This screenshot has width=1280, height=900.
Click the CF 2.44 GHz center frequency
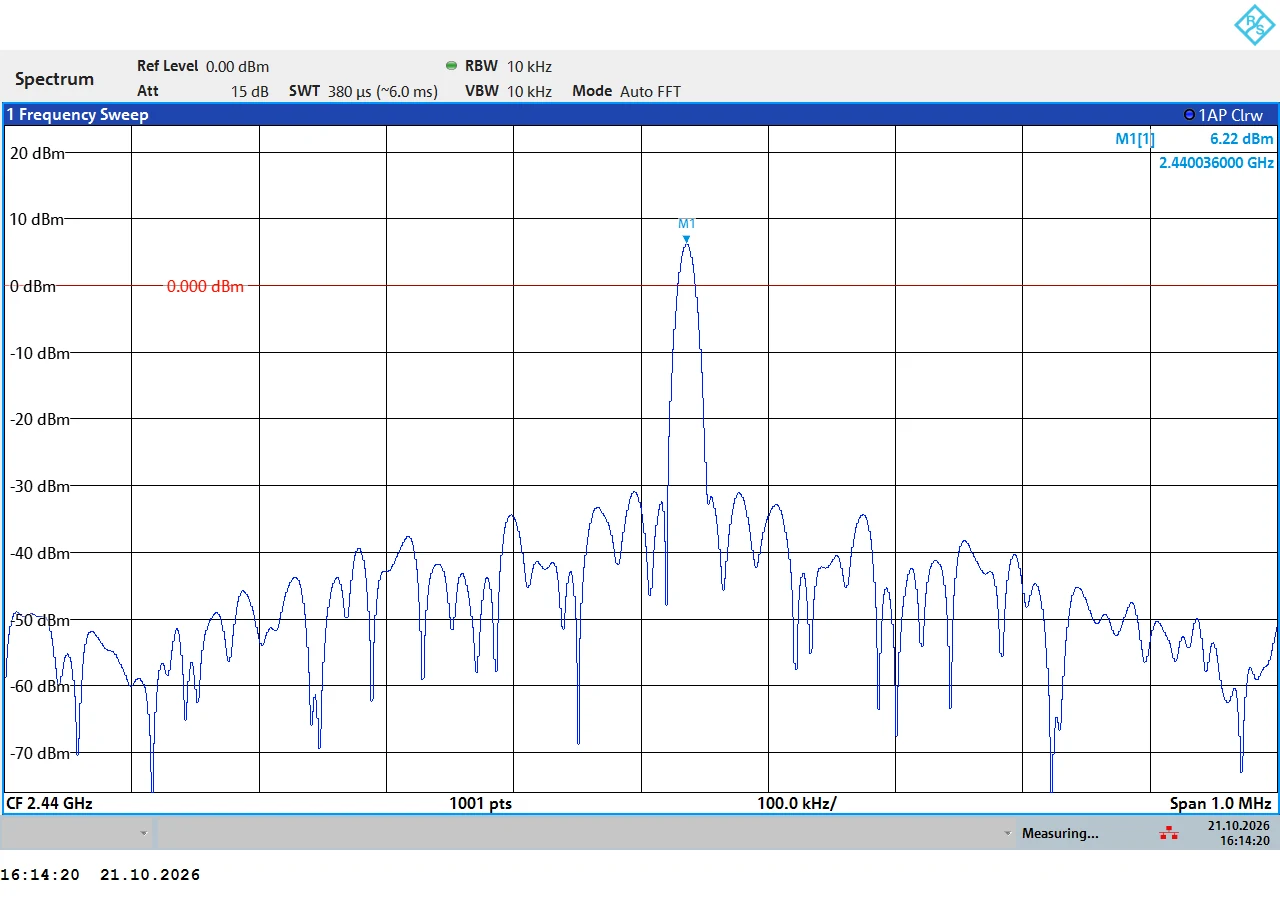click(x=50, y=803)
